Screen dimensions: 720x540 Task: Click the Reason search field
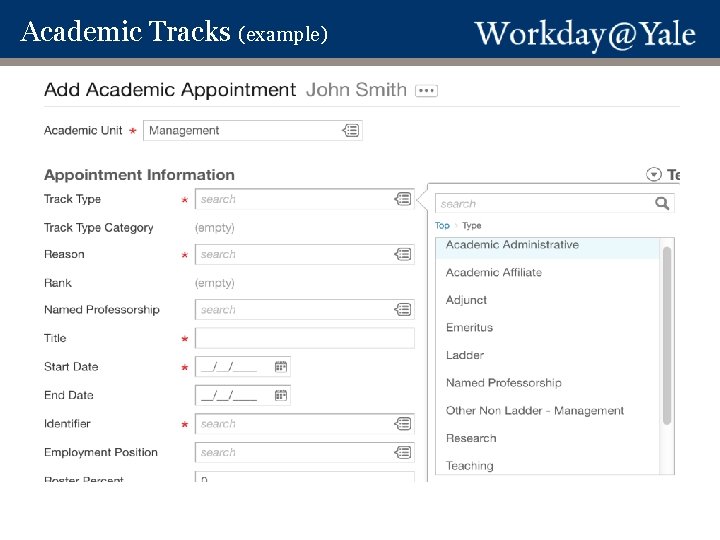click(304, 254)
